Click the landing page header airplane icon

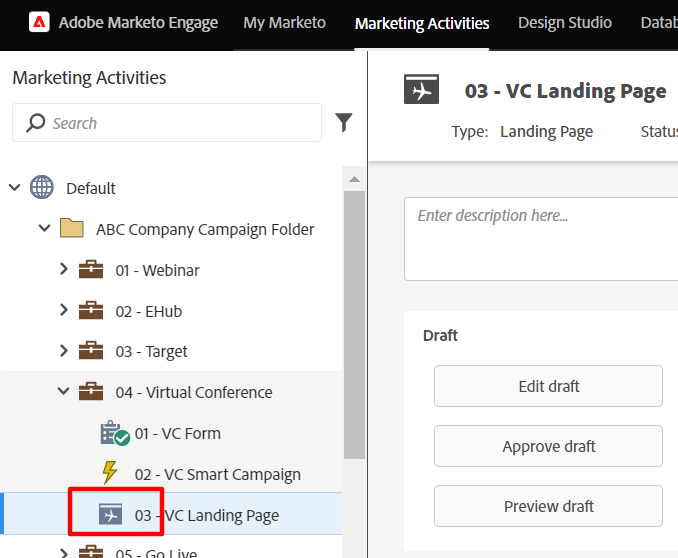pyautogui.click(x=421, y=89)
